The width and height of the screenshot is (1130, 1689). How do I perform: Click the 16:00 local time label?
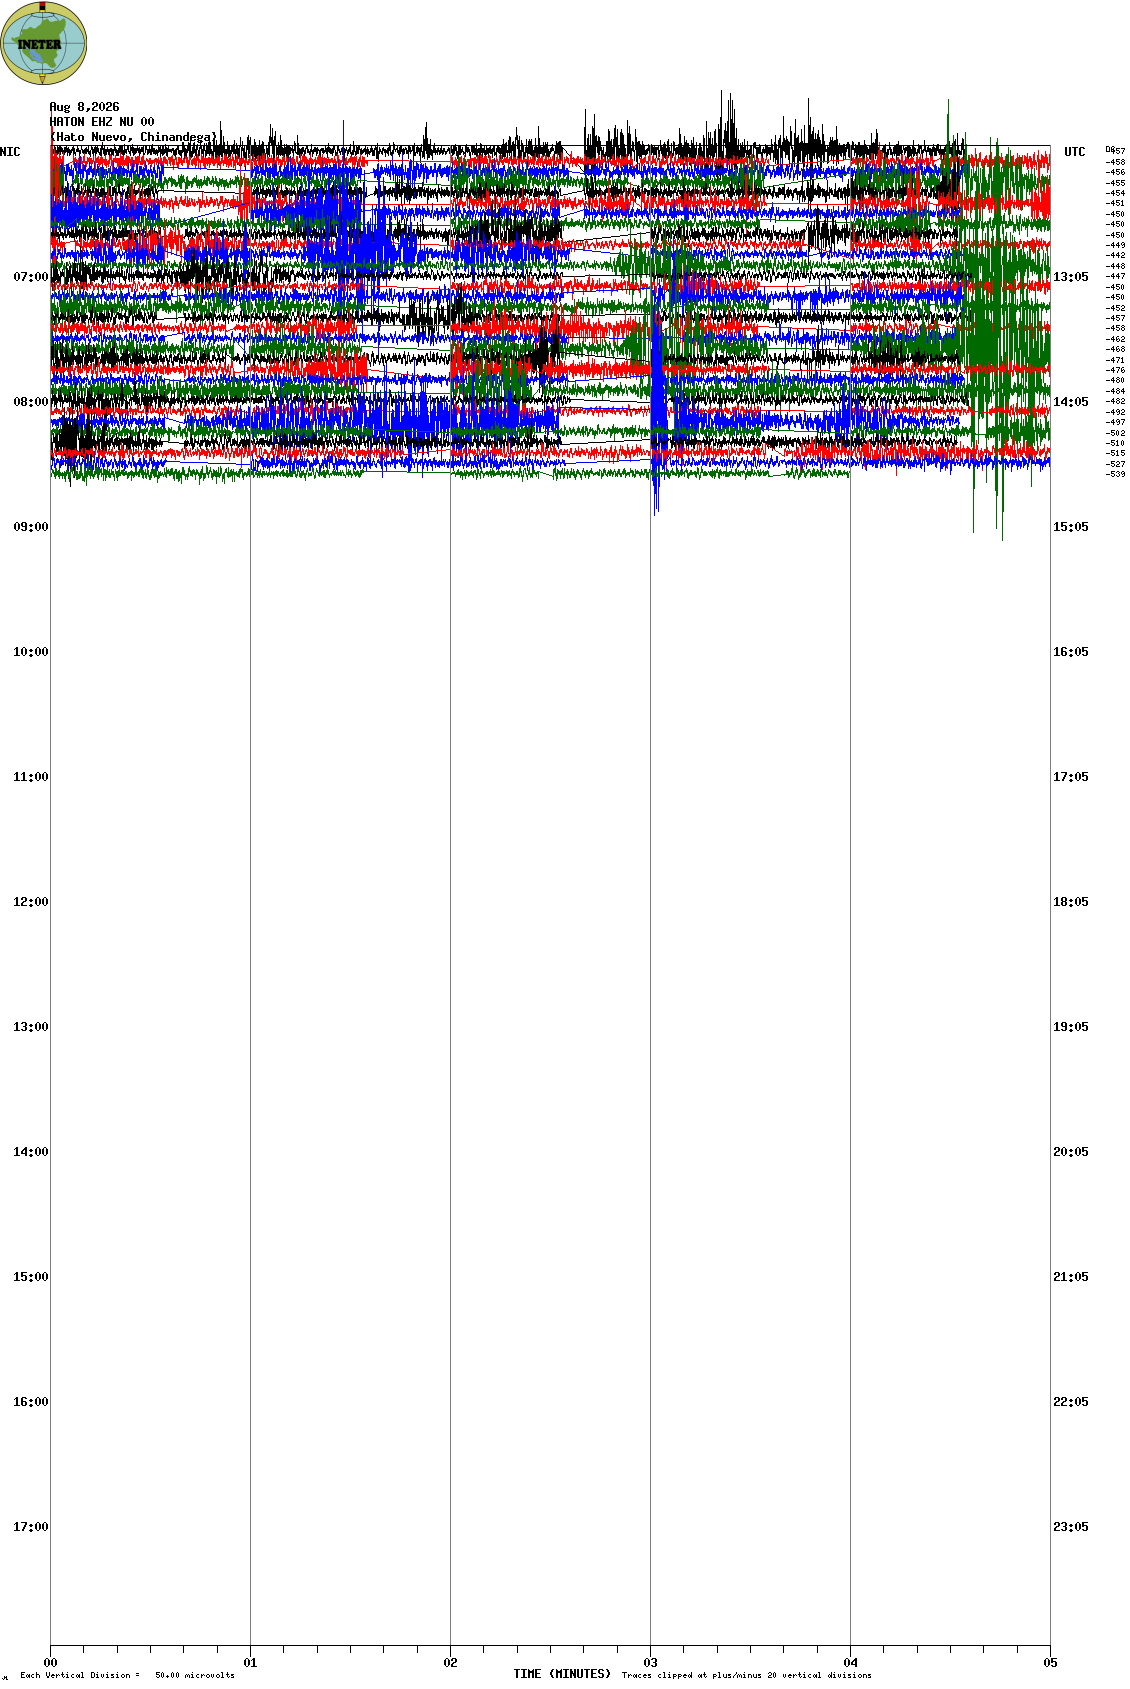[30, 1402]
